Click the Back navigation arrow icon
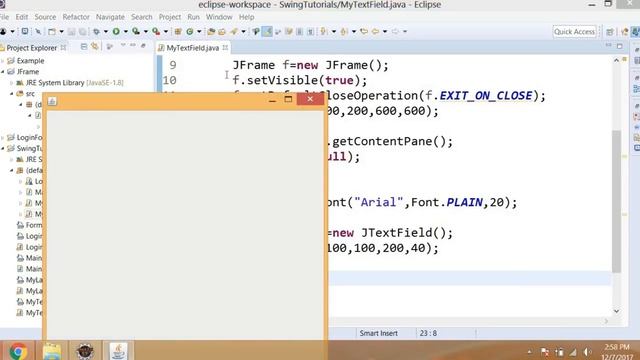 [375, 31]
